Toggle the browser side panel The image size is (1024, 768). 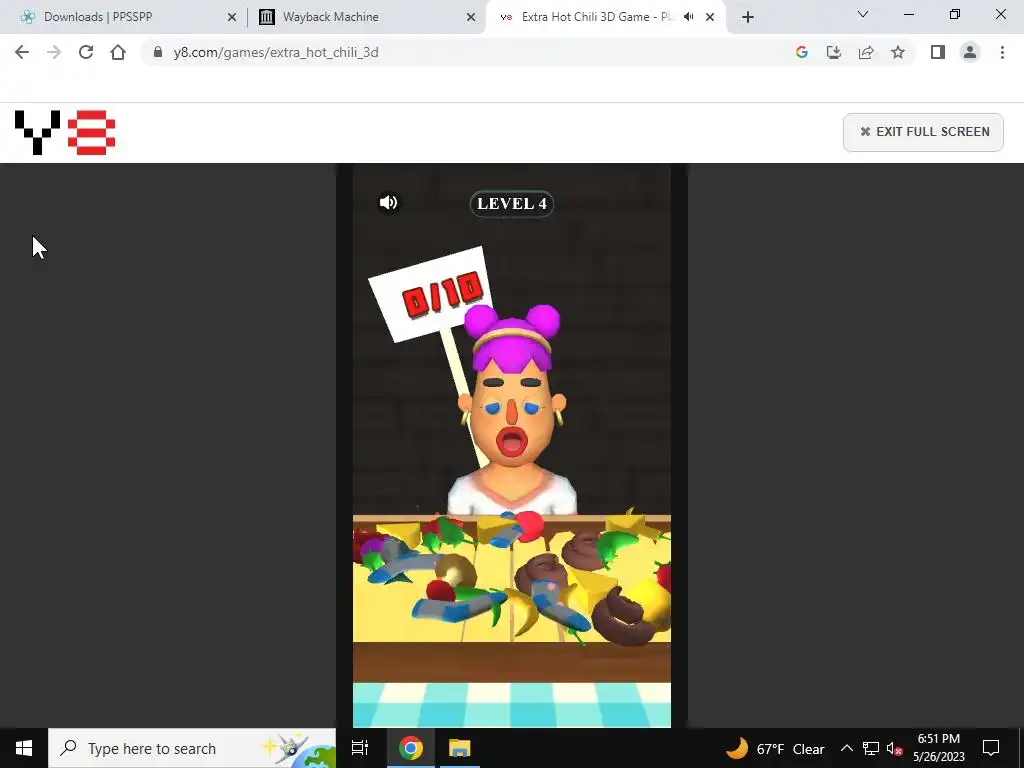click(x=938, y=52)
